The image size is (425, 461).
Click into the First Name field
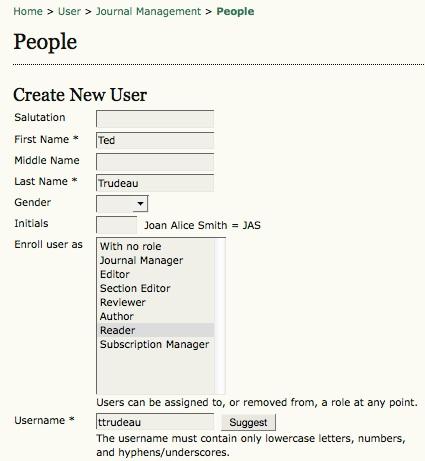(155, 140)
